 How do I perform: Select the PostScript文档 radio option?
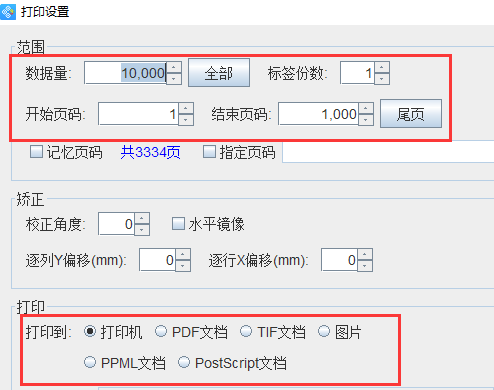pyautogui.click(x=184, y=362)
